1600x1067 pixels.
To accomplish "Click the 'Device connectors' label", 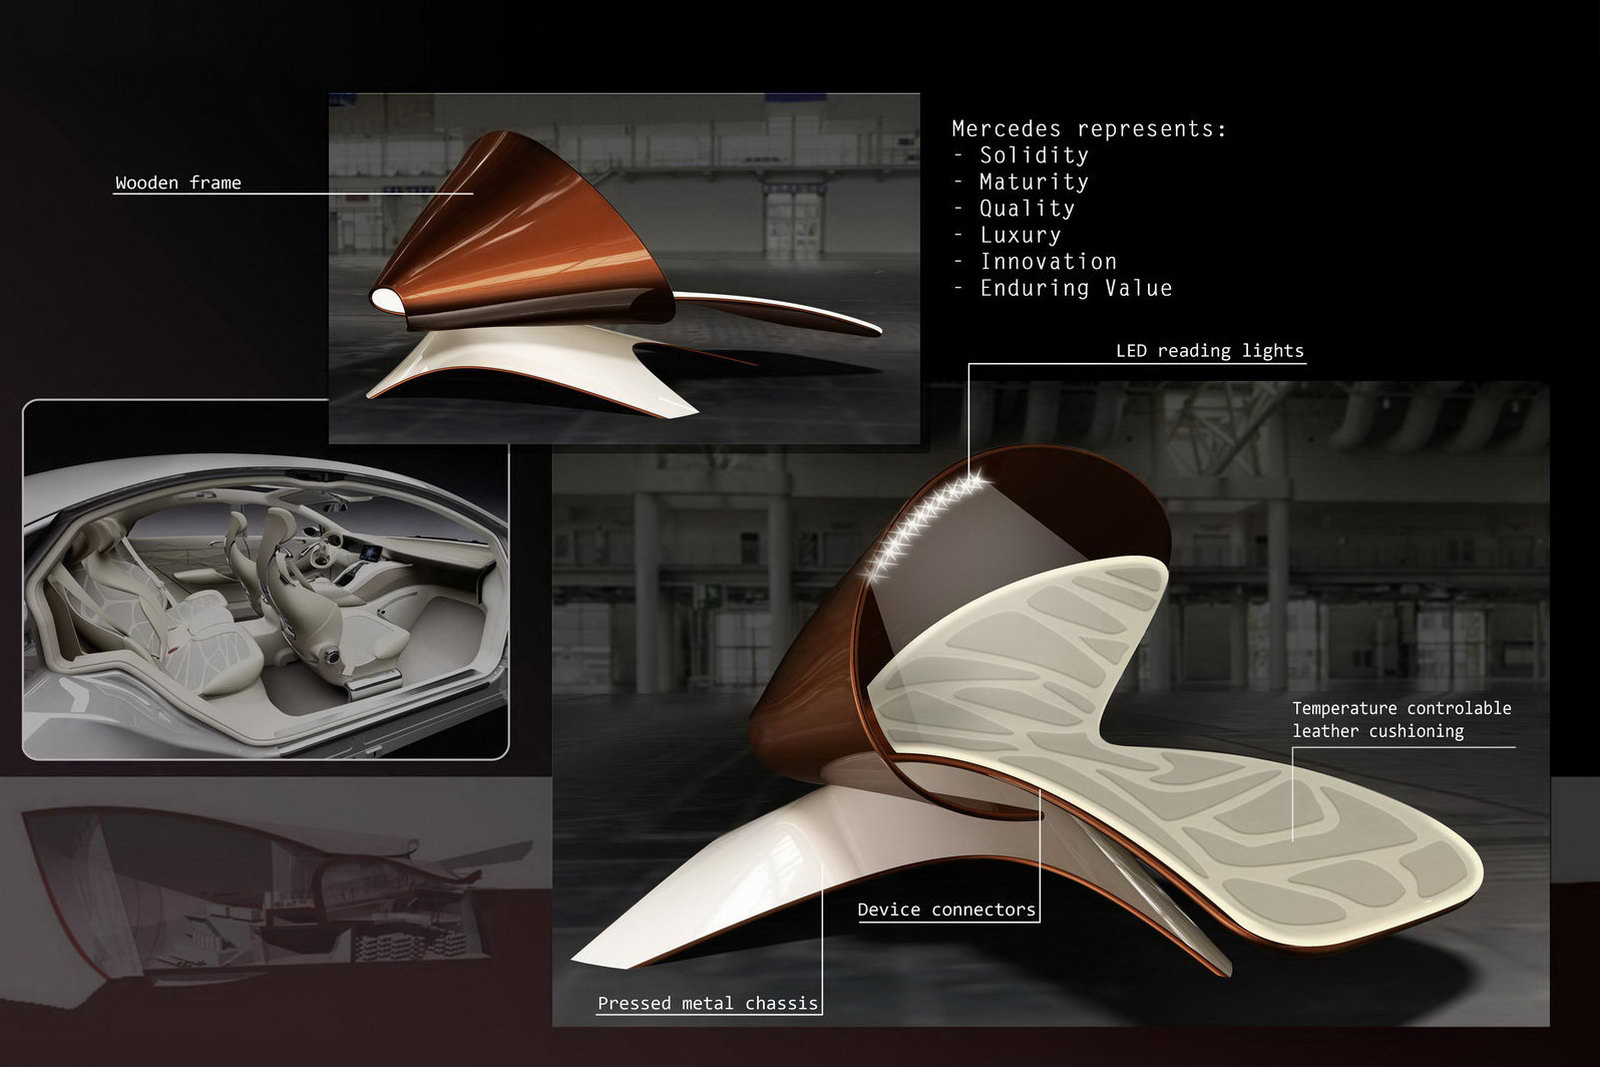I will 947,911.
